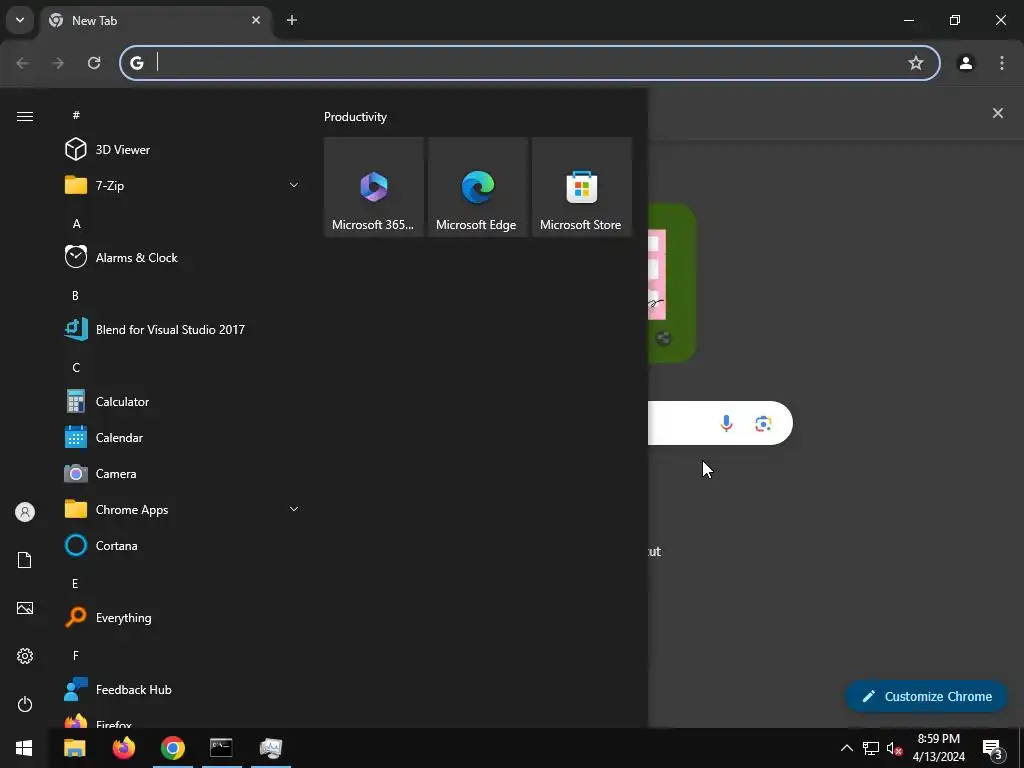Open Settings gear in Start sidebar

coord(25,656)
